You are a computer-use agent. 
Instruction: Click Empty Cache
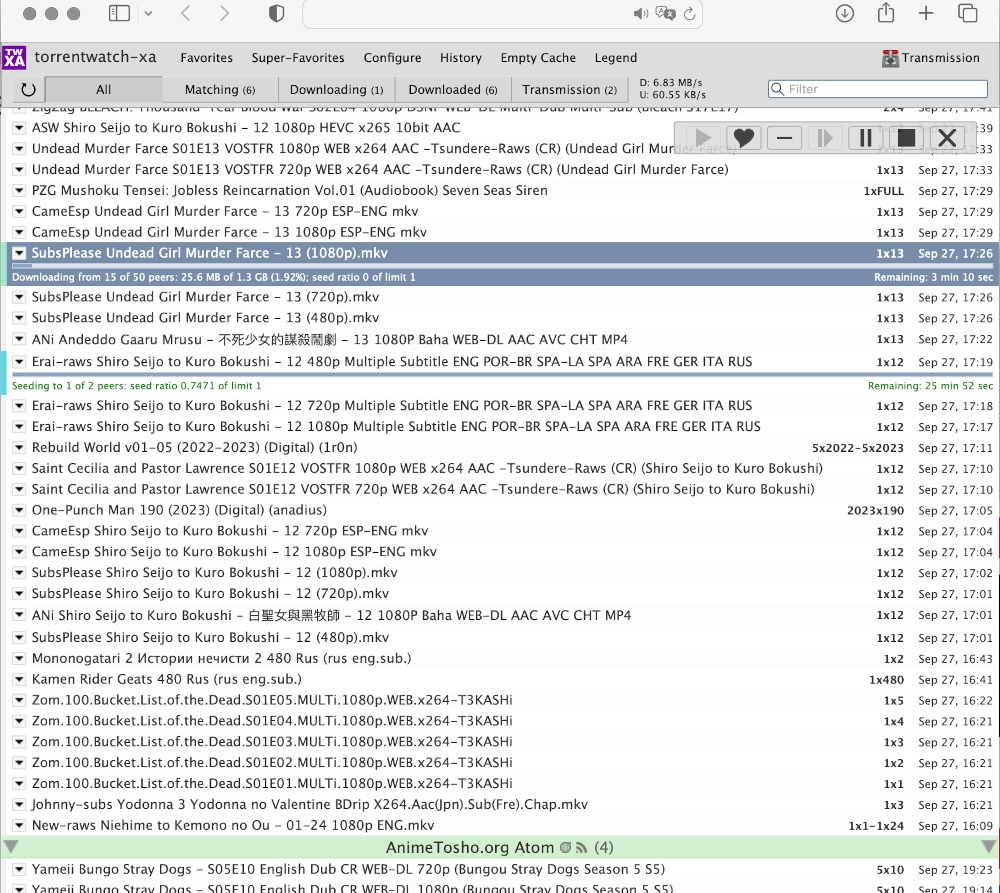[x=538, y=58]
